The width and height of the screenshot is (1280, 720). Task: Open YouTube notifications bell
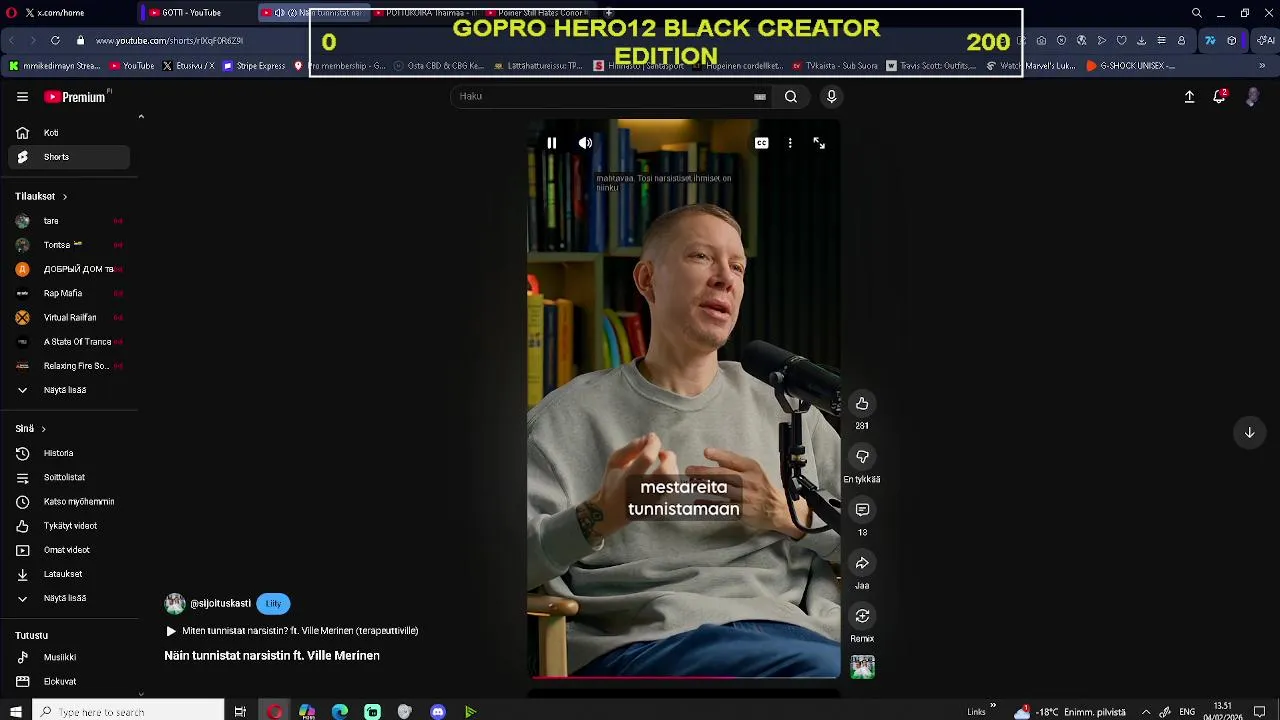click(x=1219, y=97)
